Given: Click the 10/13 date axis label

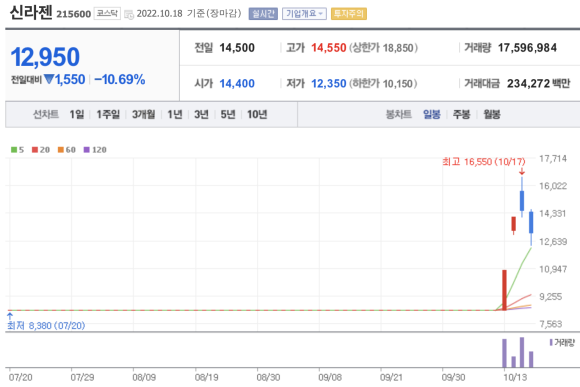Looking at the screenshot, I should (x=515, y=377).
